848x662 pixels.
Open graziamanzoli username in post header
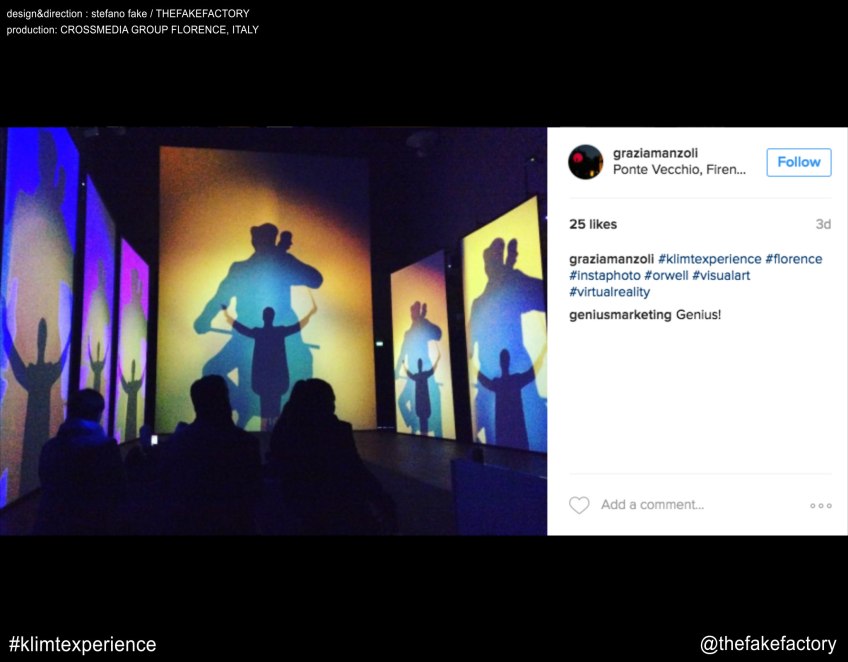tap(655, 153)
